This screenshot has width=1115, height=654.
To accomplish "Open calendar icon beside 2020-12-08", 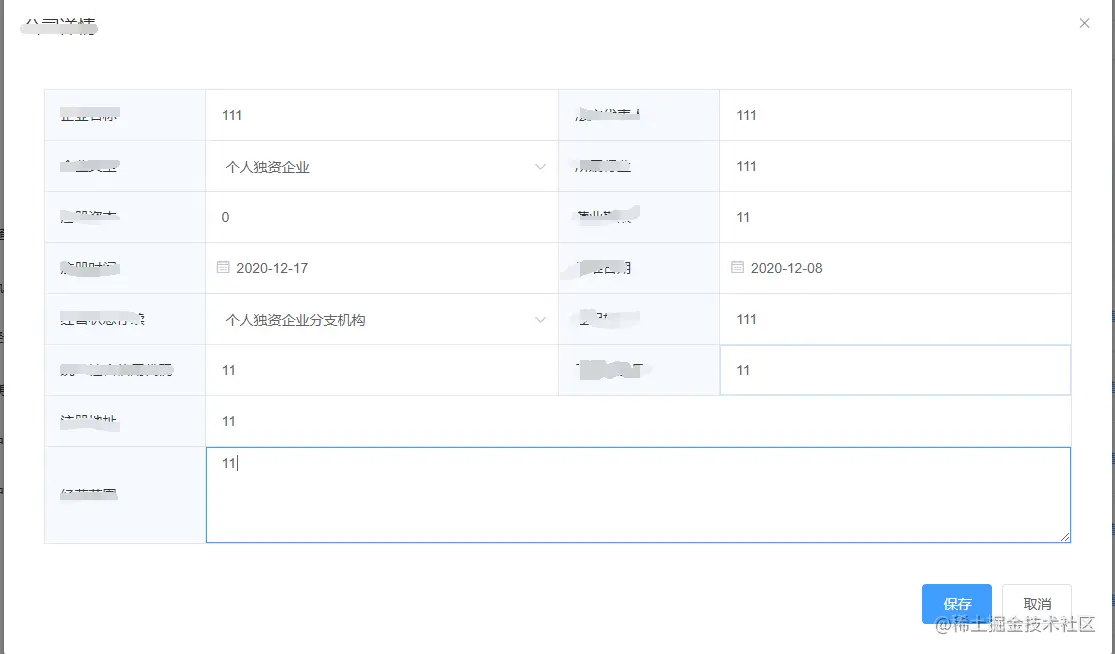I will (x=737, y=267).
